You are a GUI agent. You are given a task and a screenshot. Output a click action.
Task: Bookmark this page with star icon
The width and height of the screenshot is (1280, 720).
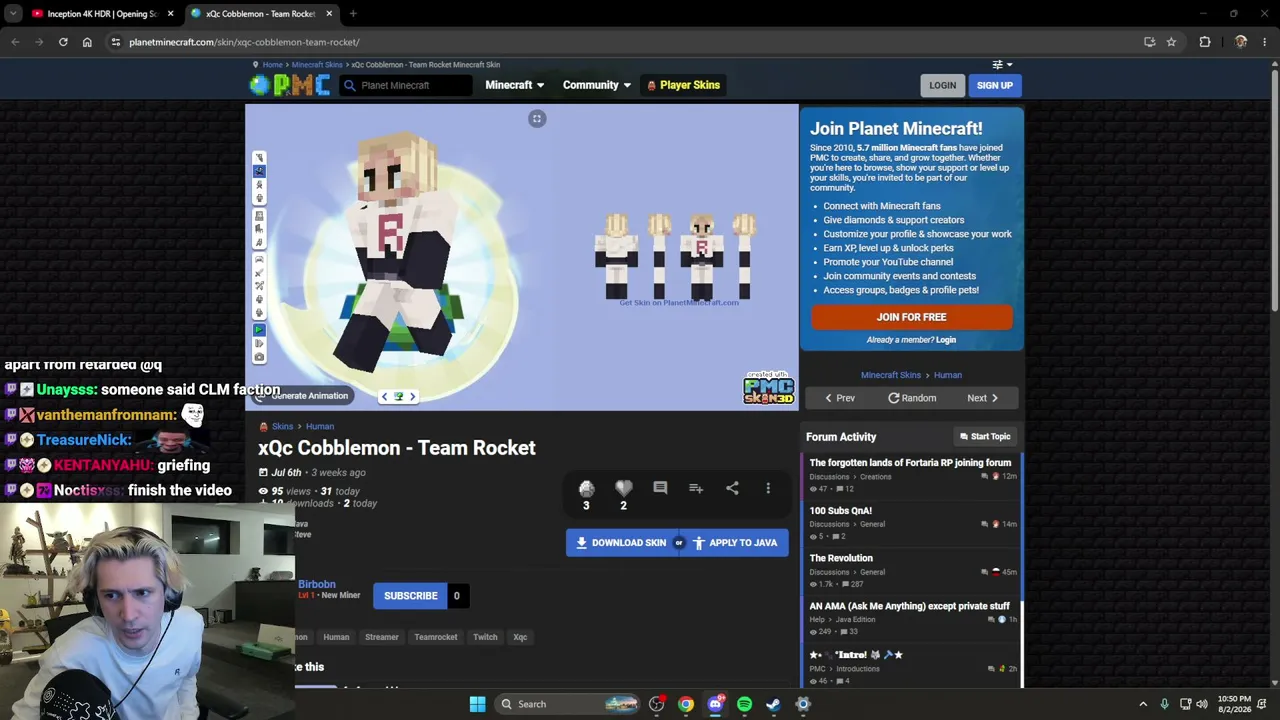pos(1171,42)
